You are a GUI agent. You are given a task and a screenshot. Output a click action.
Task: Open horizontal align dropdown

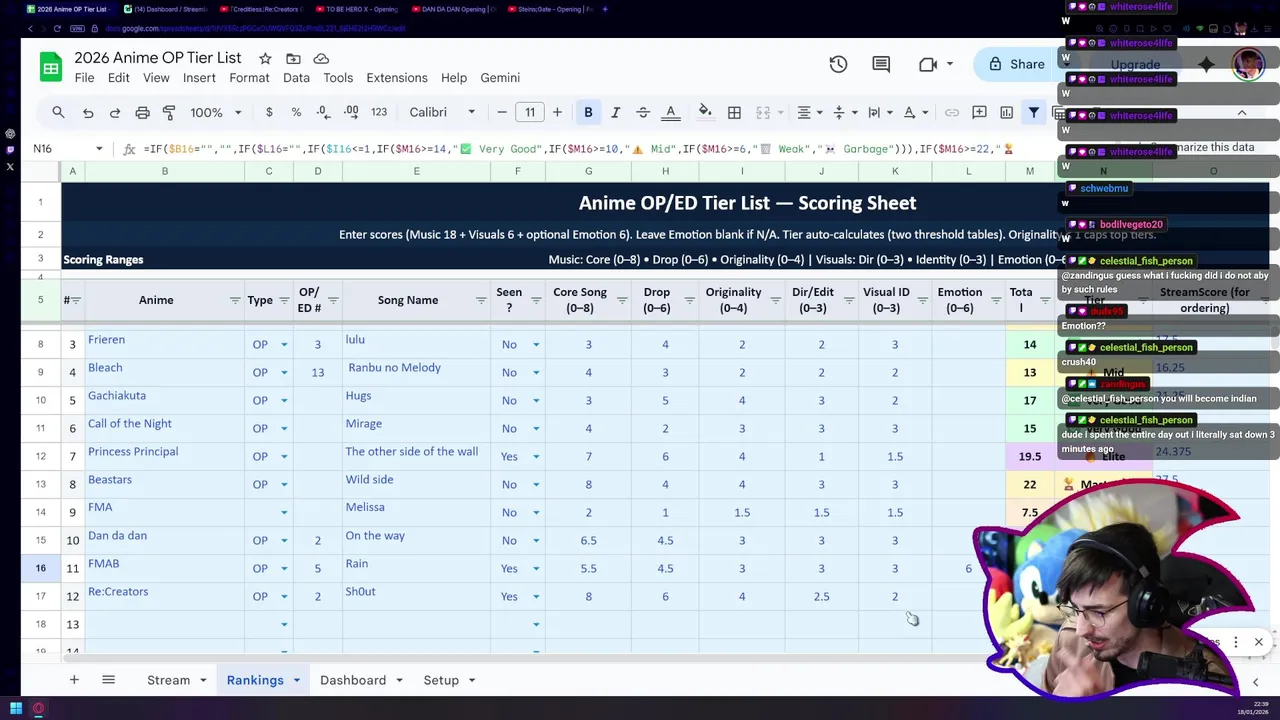pyautogui.click(x=810, y=112)
